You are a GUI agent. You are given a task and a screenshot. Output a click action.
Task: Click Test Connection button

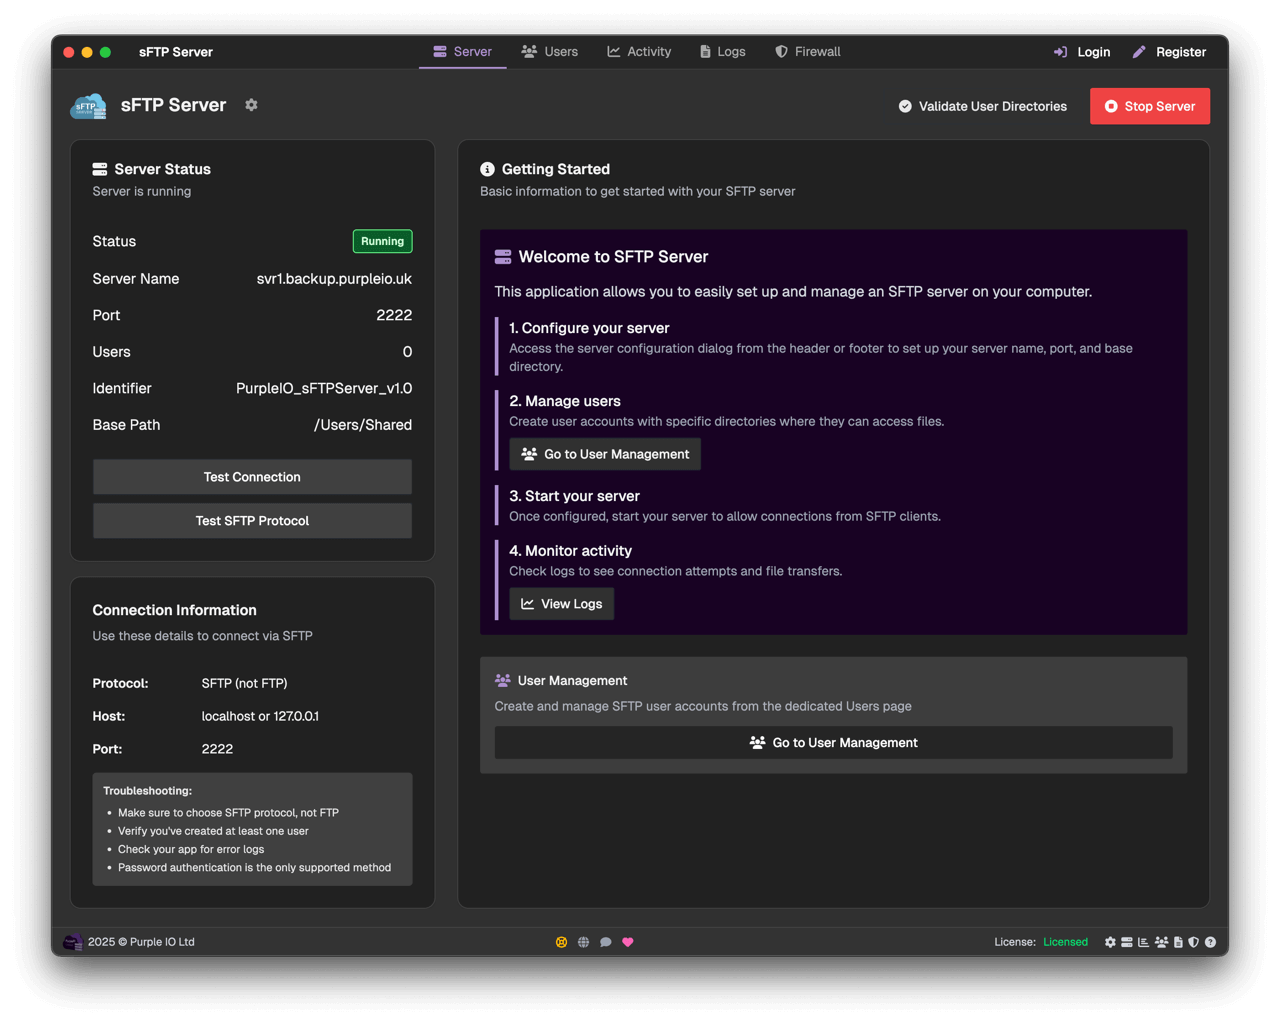pyautogui.click(x=252, y=477)
